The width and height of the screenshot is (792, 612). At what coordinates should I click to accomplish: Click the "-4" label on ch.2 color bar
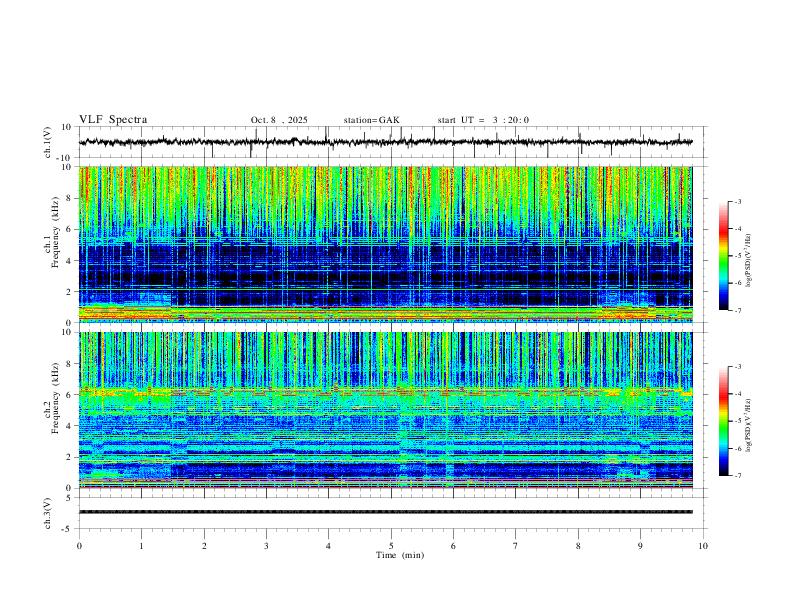click(737, 394)
